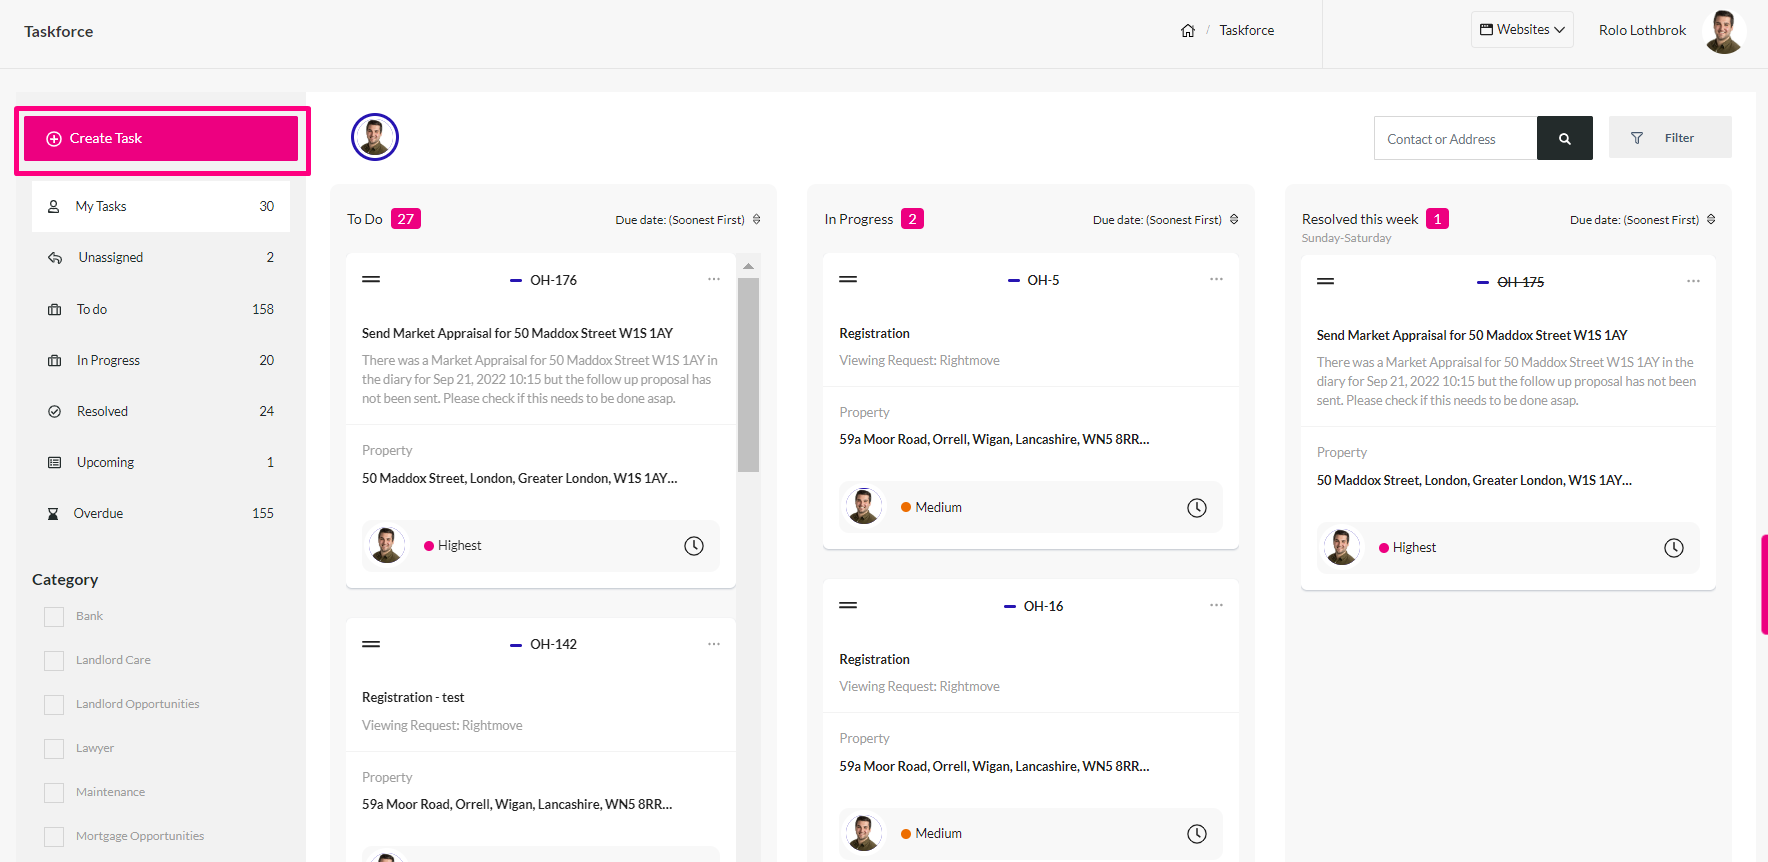The image size is (1768, 862).
Task: Click the To Do column scrollbar
Action: [x=748, y=376]
